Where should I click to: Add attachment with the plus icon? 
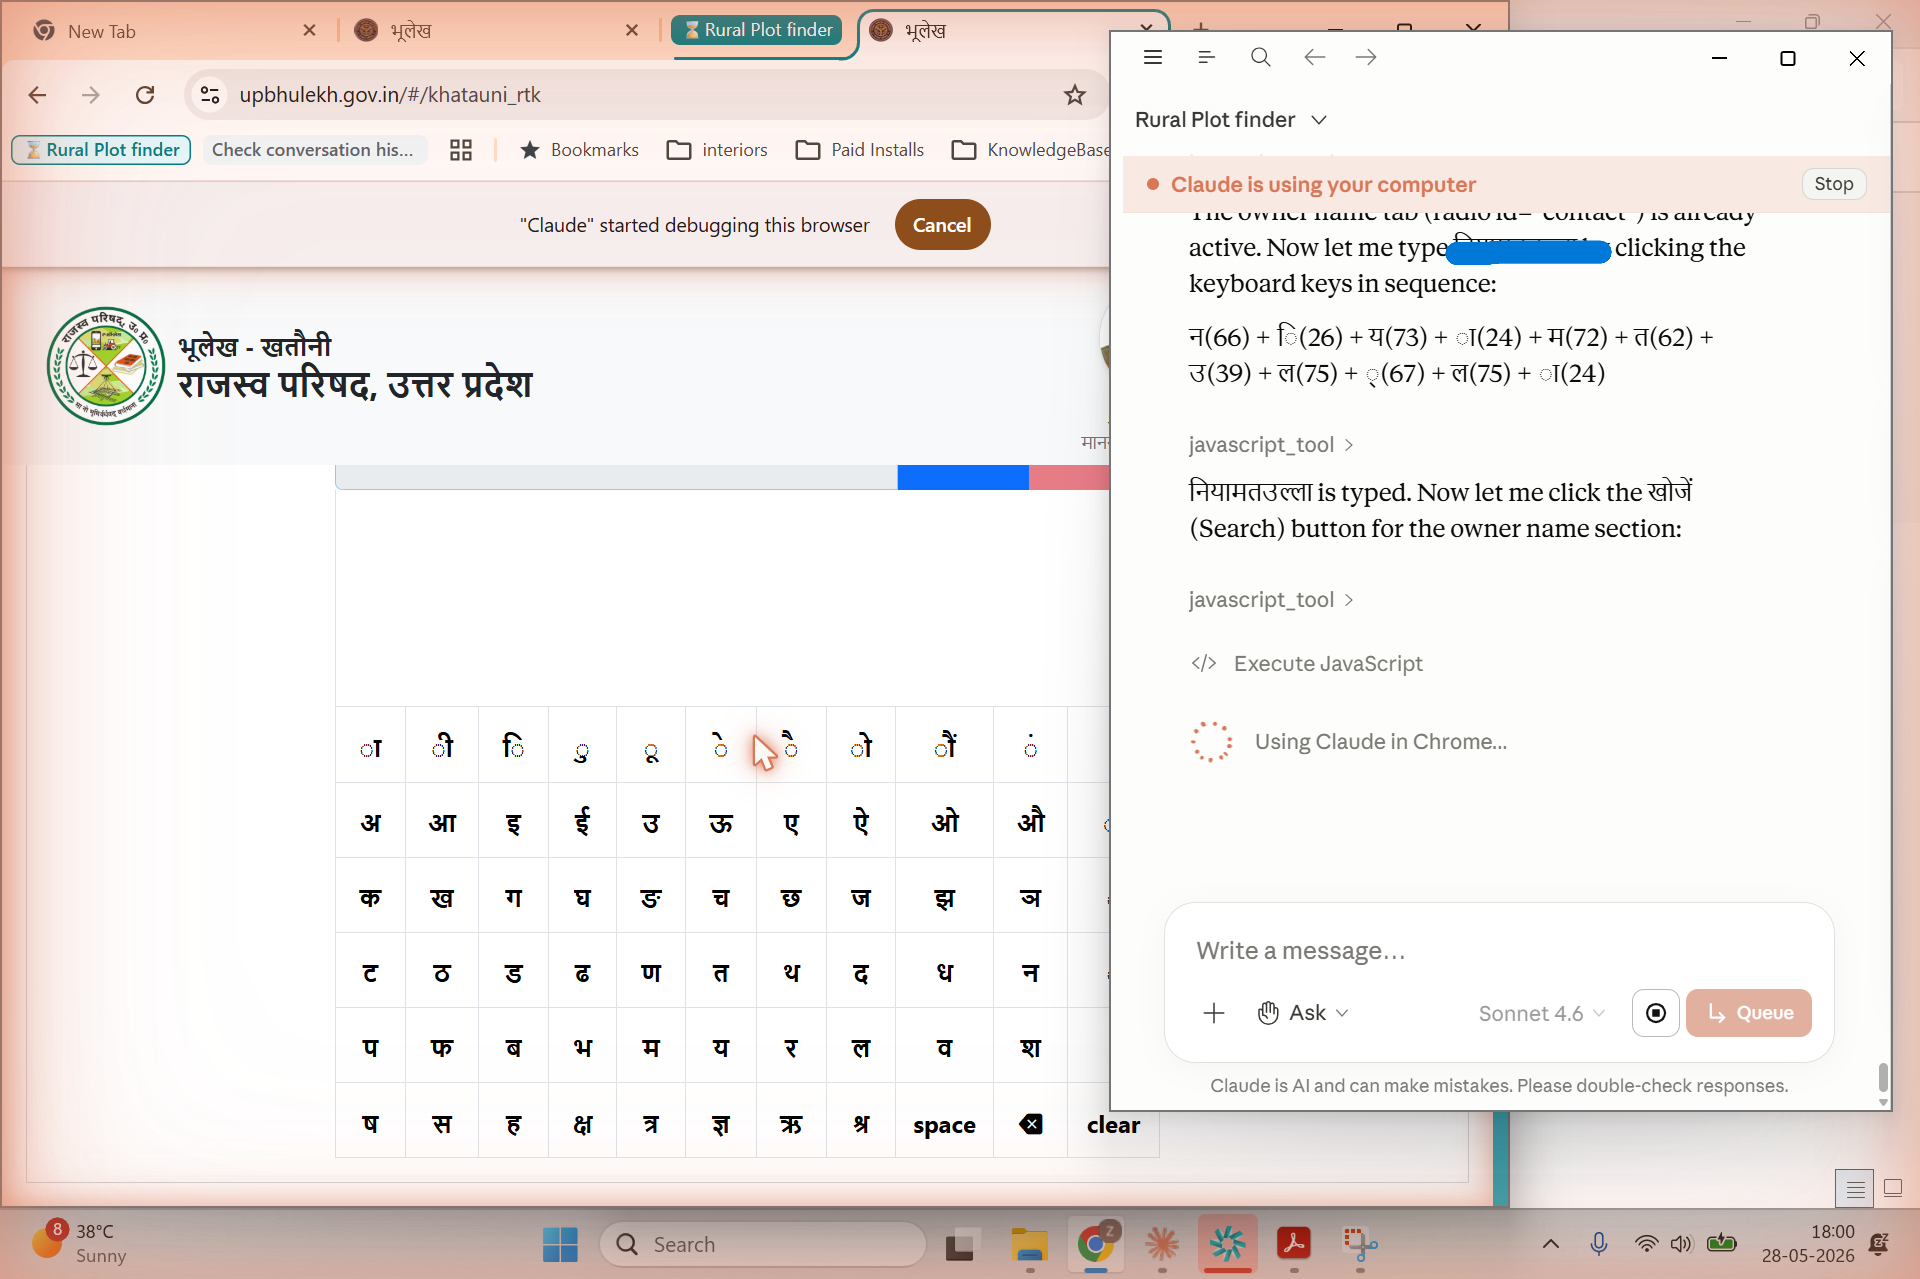point(1213,1013)
